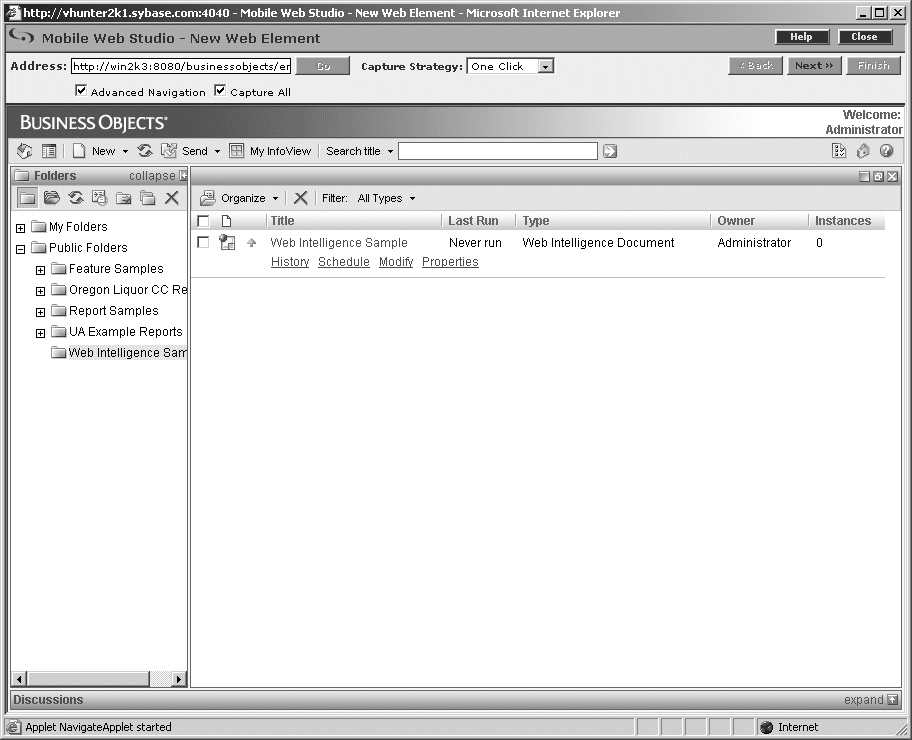This screenshot has height=740, width=912.
Task: Open the Modify link
Action: 396,262
